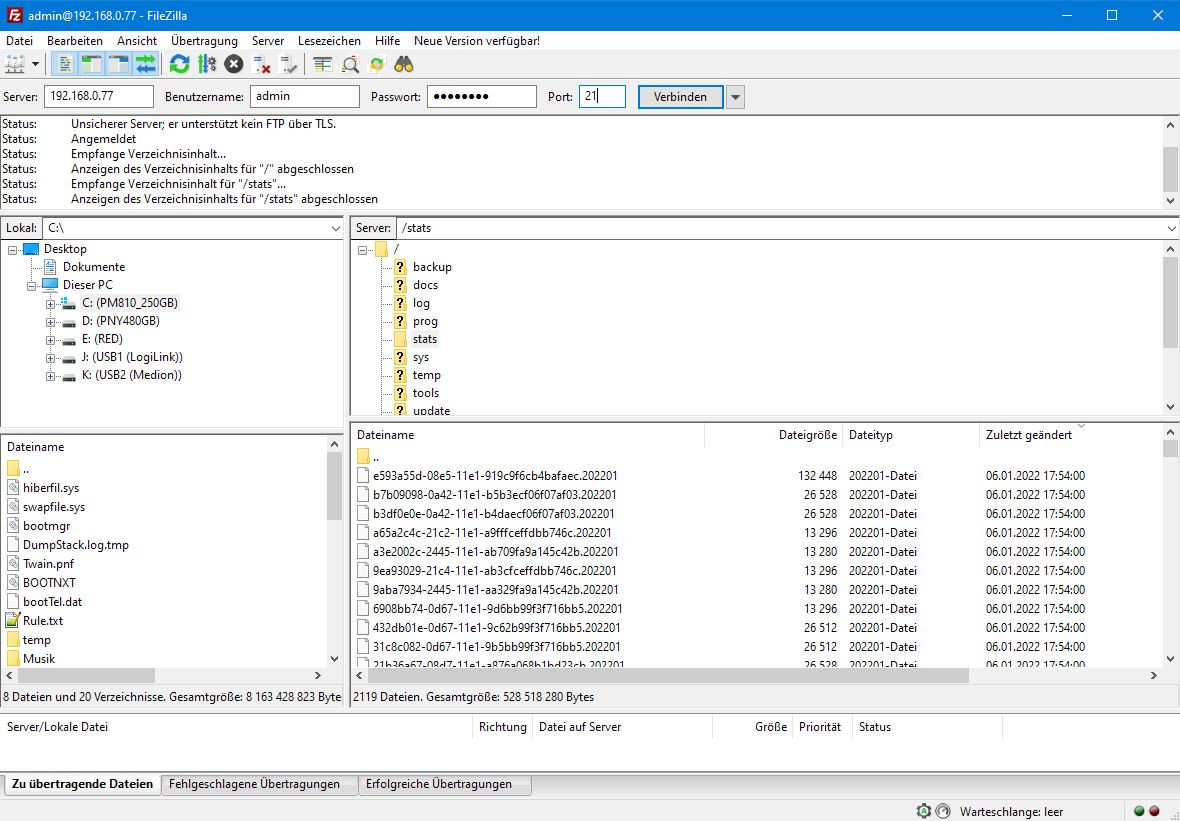This screenshot has height=821, width=1180.
Task: Click the Verbinden button
Action: pyautogui.click(x=680, y=97)
